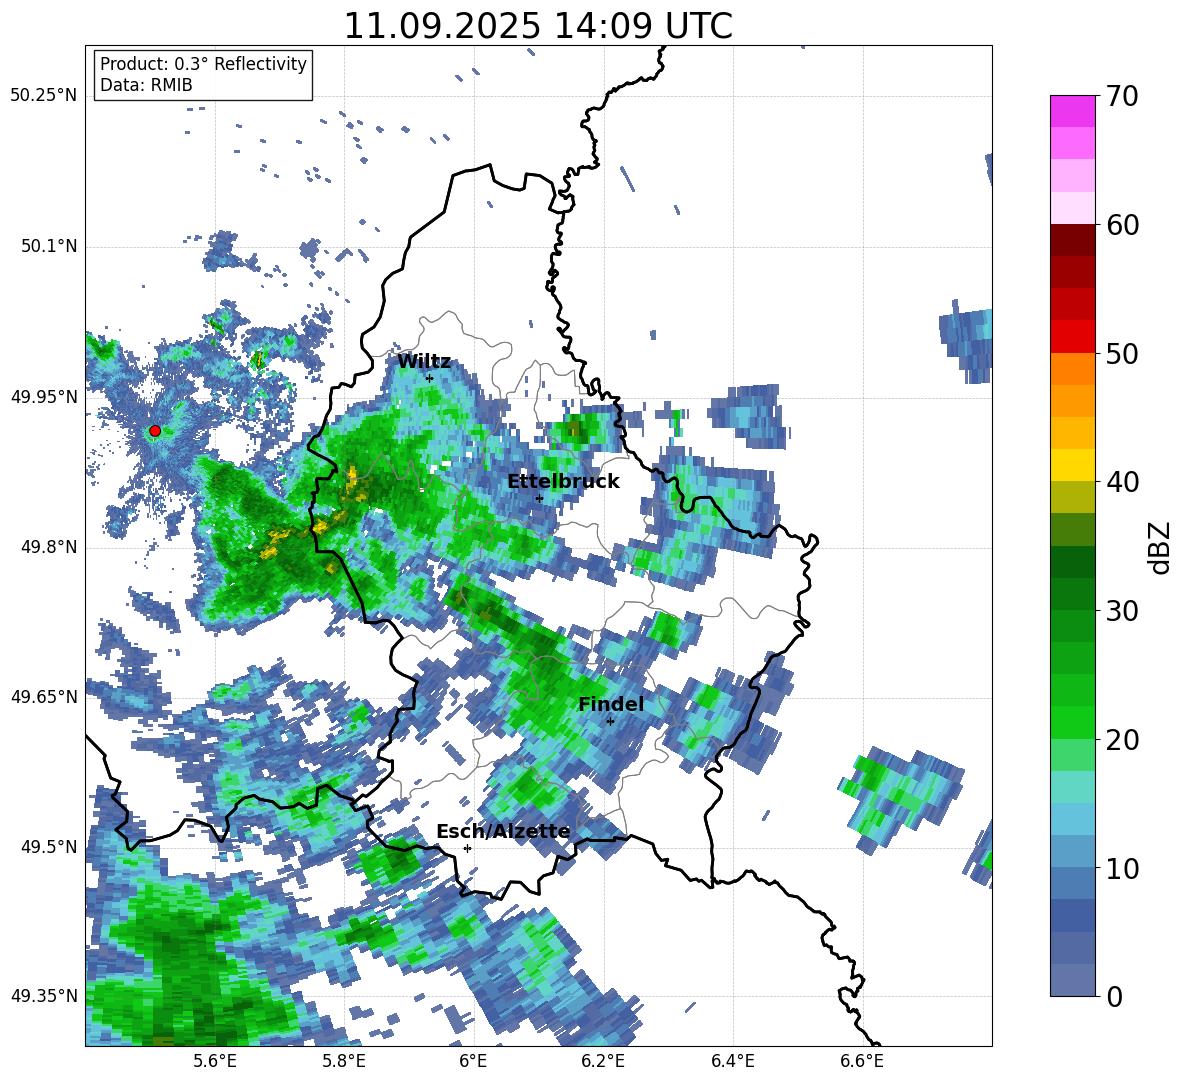The width and height of the screenshot is (1184, 1081).
Task: Click the 6°E longitude label
Action: pyautogui.click(x=473, y=1061)
